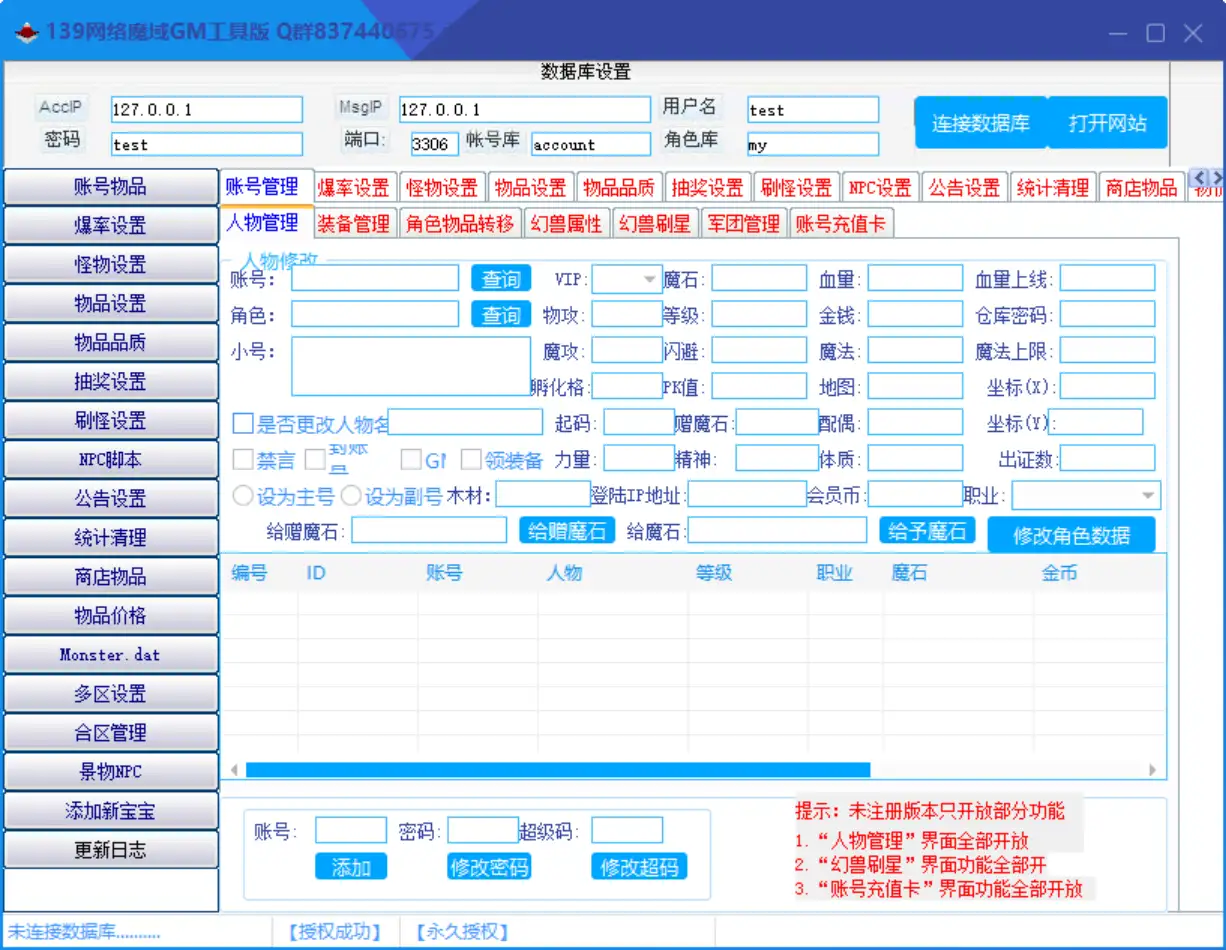The width and height of the screenshot is (1226, 950).
Task: Select the 设为主号 radio button
Action: (x=242, y=494)
